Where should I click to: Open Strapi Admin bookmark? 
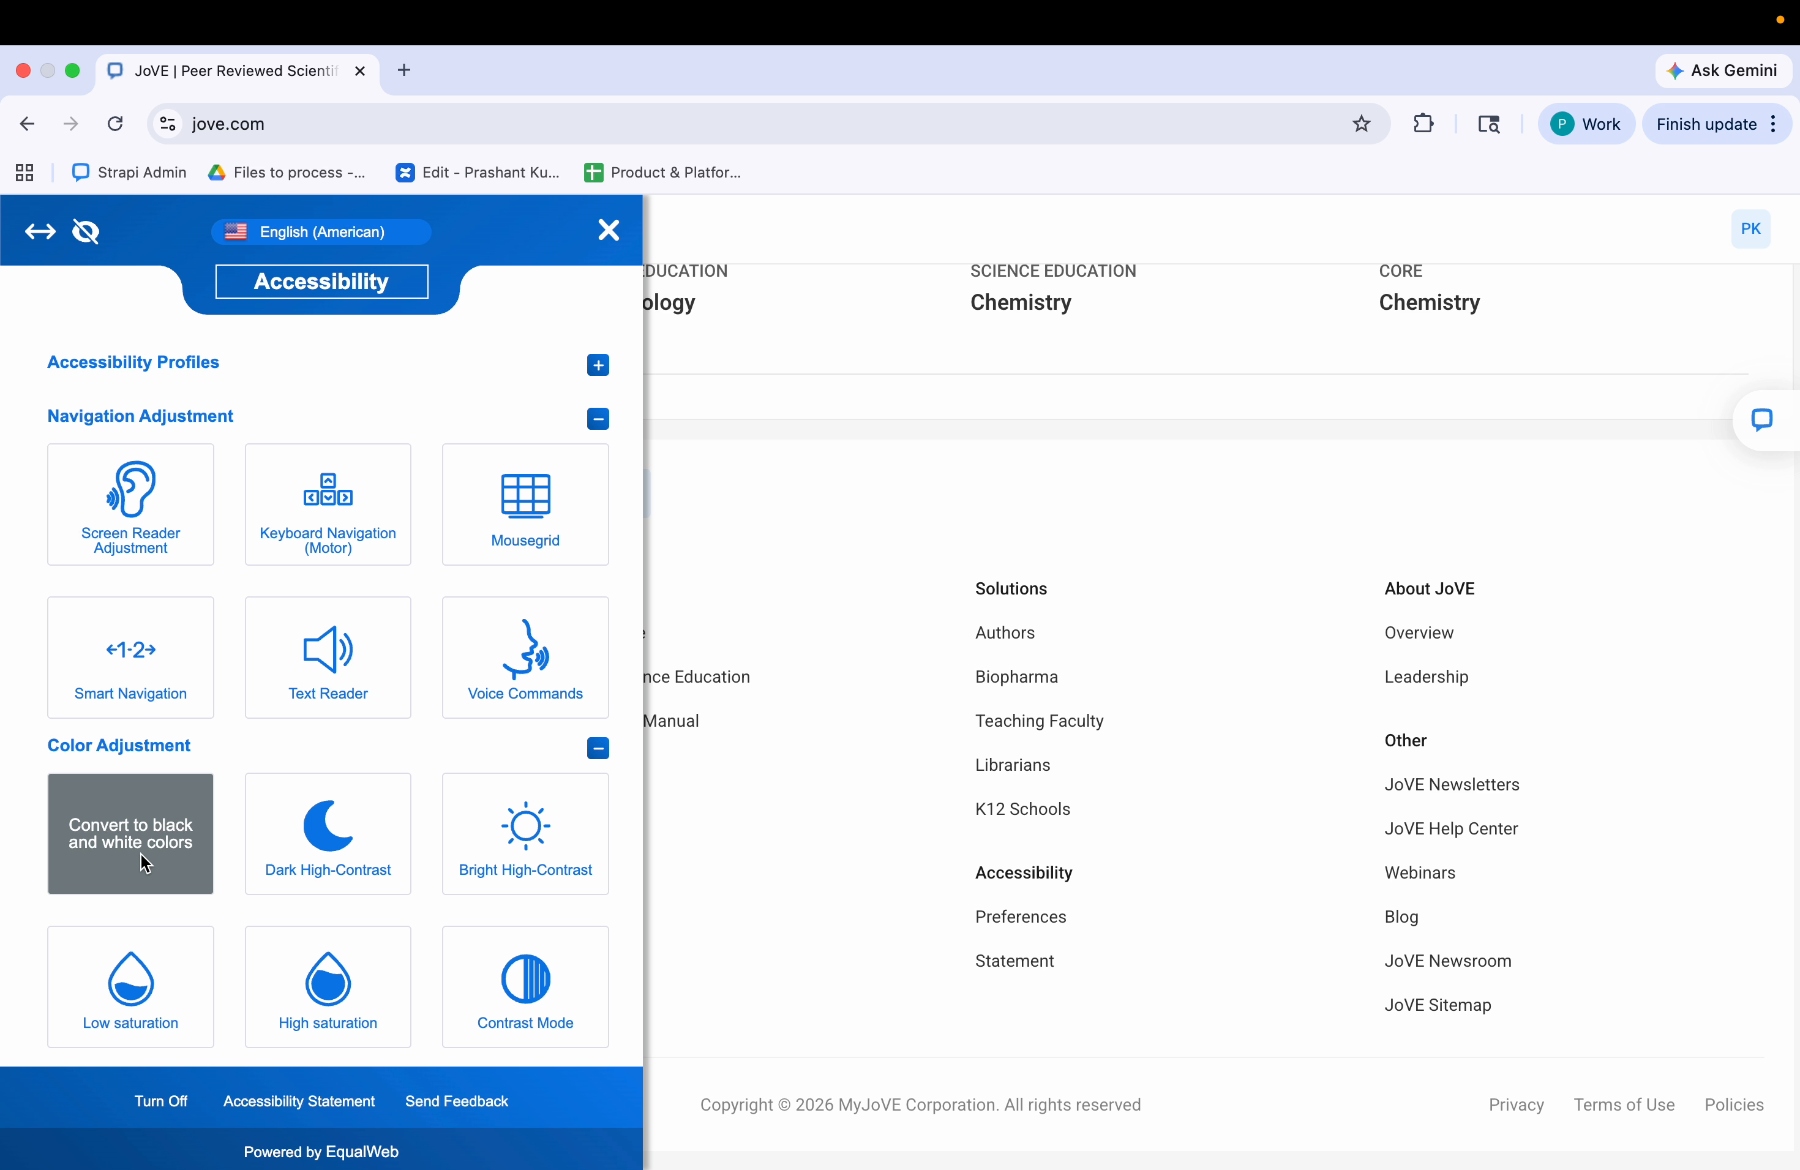tap(130, 173)
